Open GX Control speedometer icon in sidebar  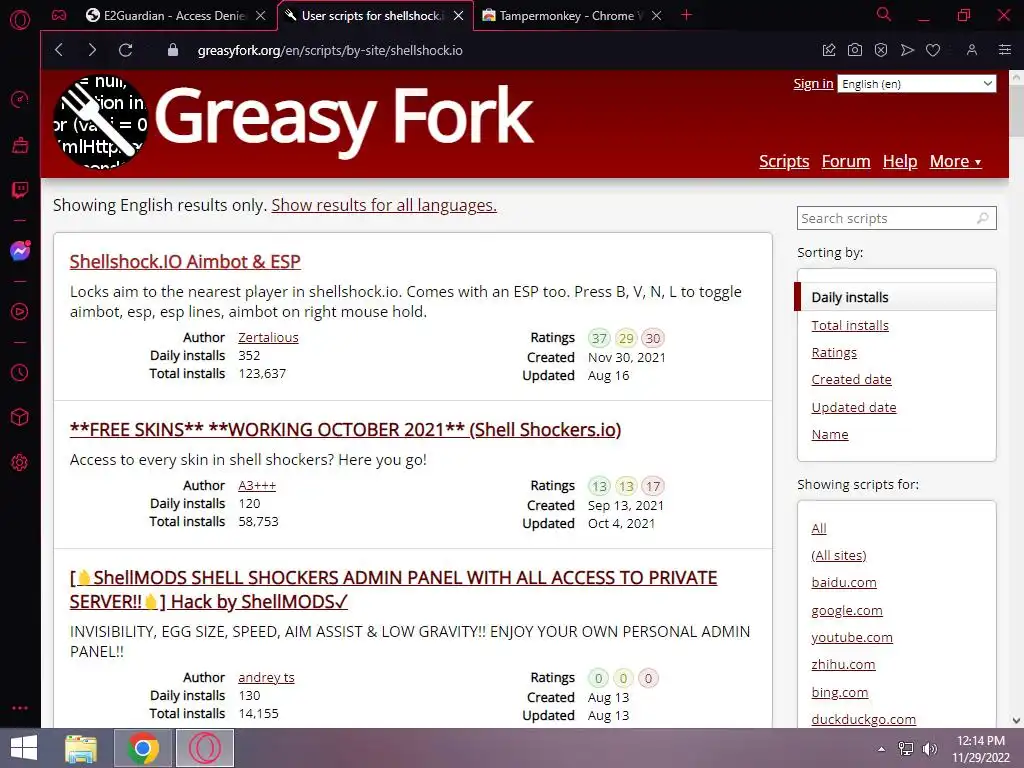point(20,99)
